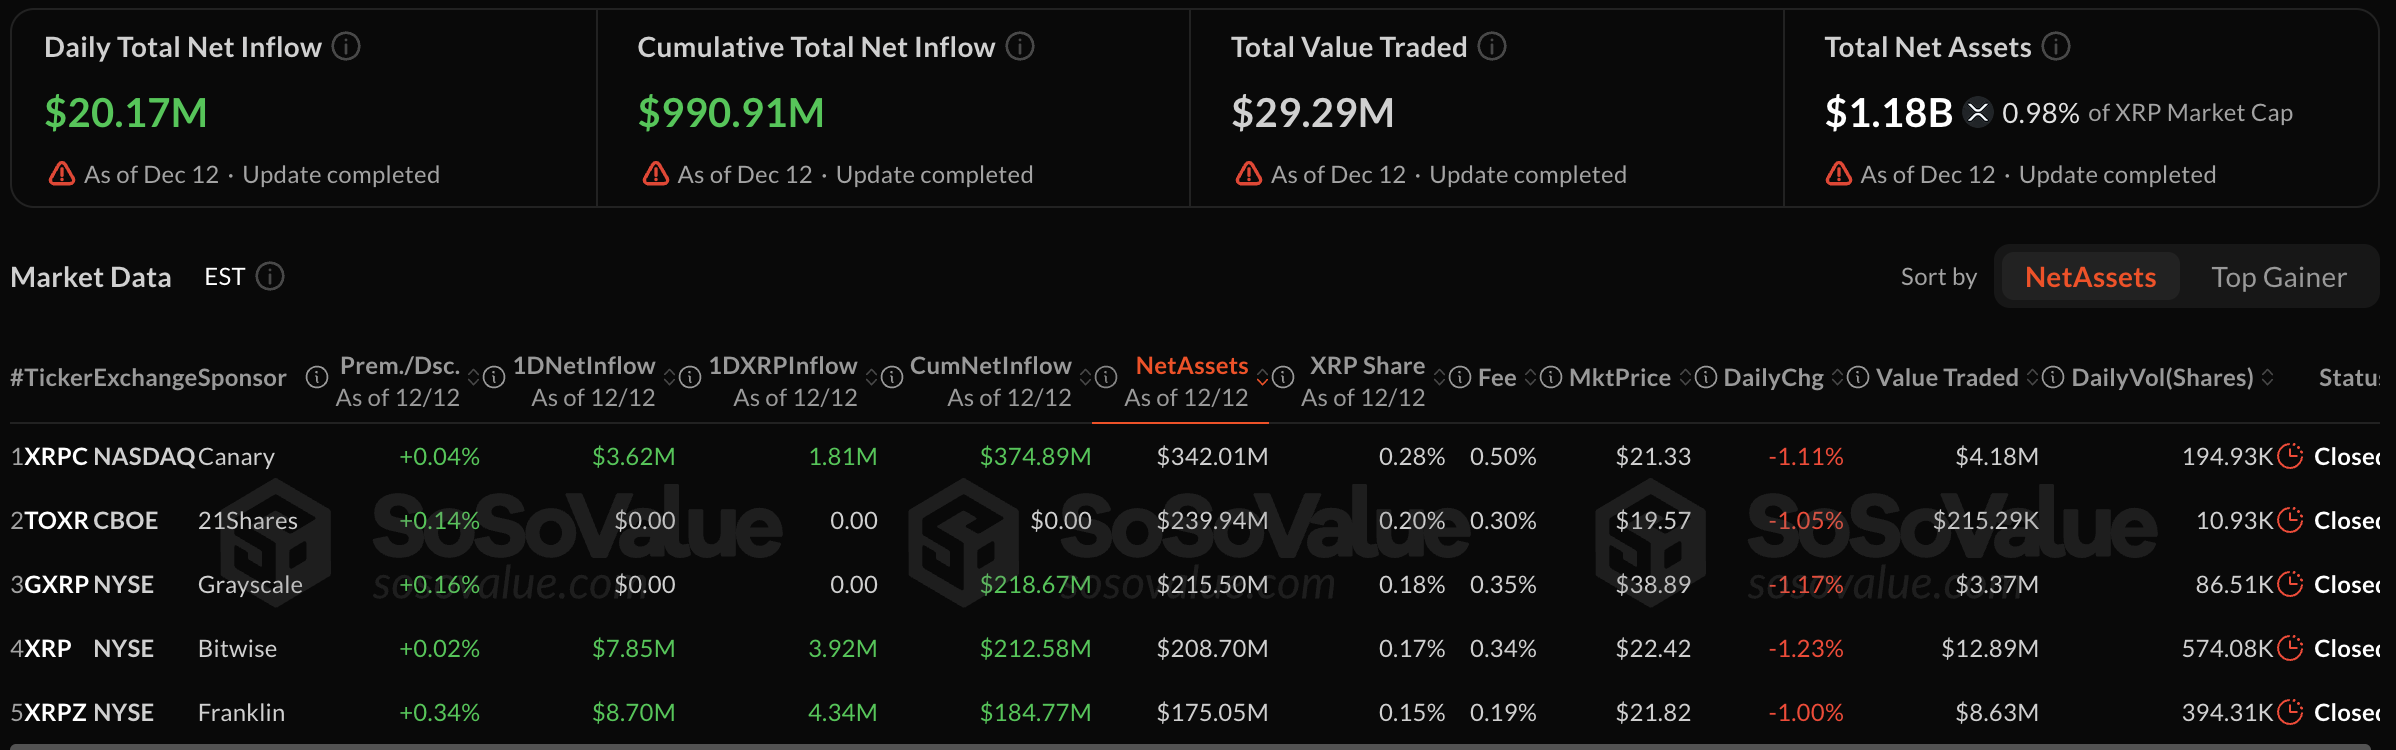Open the EST timezone info icon
2396x750 pixels.
pyautogui.click(x=269, y=276)
